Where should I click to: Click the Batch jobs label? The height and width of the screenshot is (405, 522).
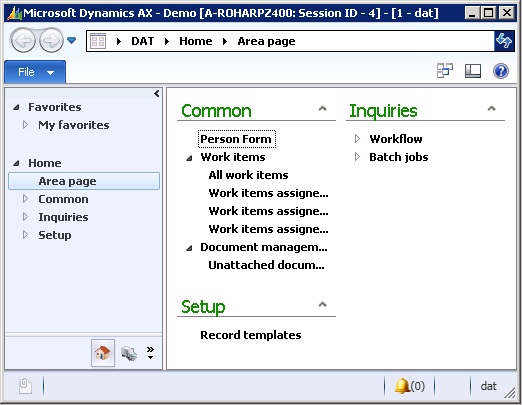click(399, 157)
